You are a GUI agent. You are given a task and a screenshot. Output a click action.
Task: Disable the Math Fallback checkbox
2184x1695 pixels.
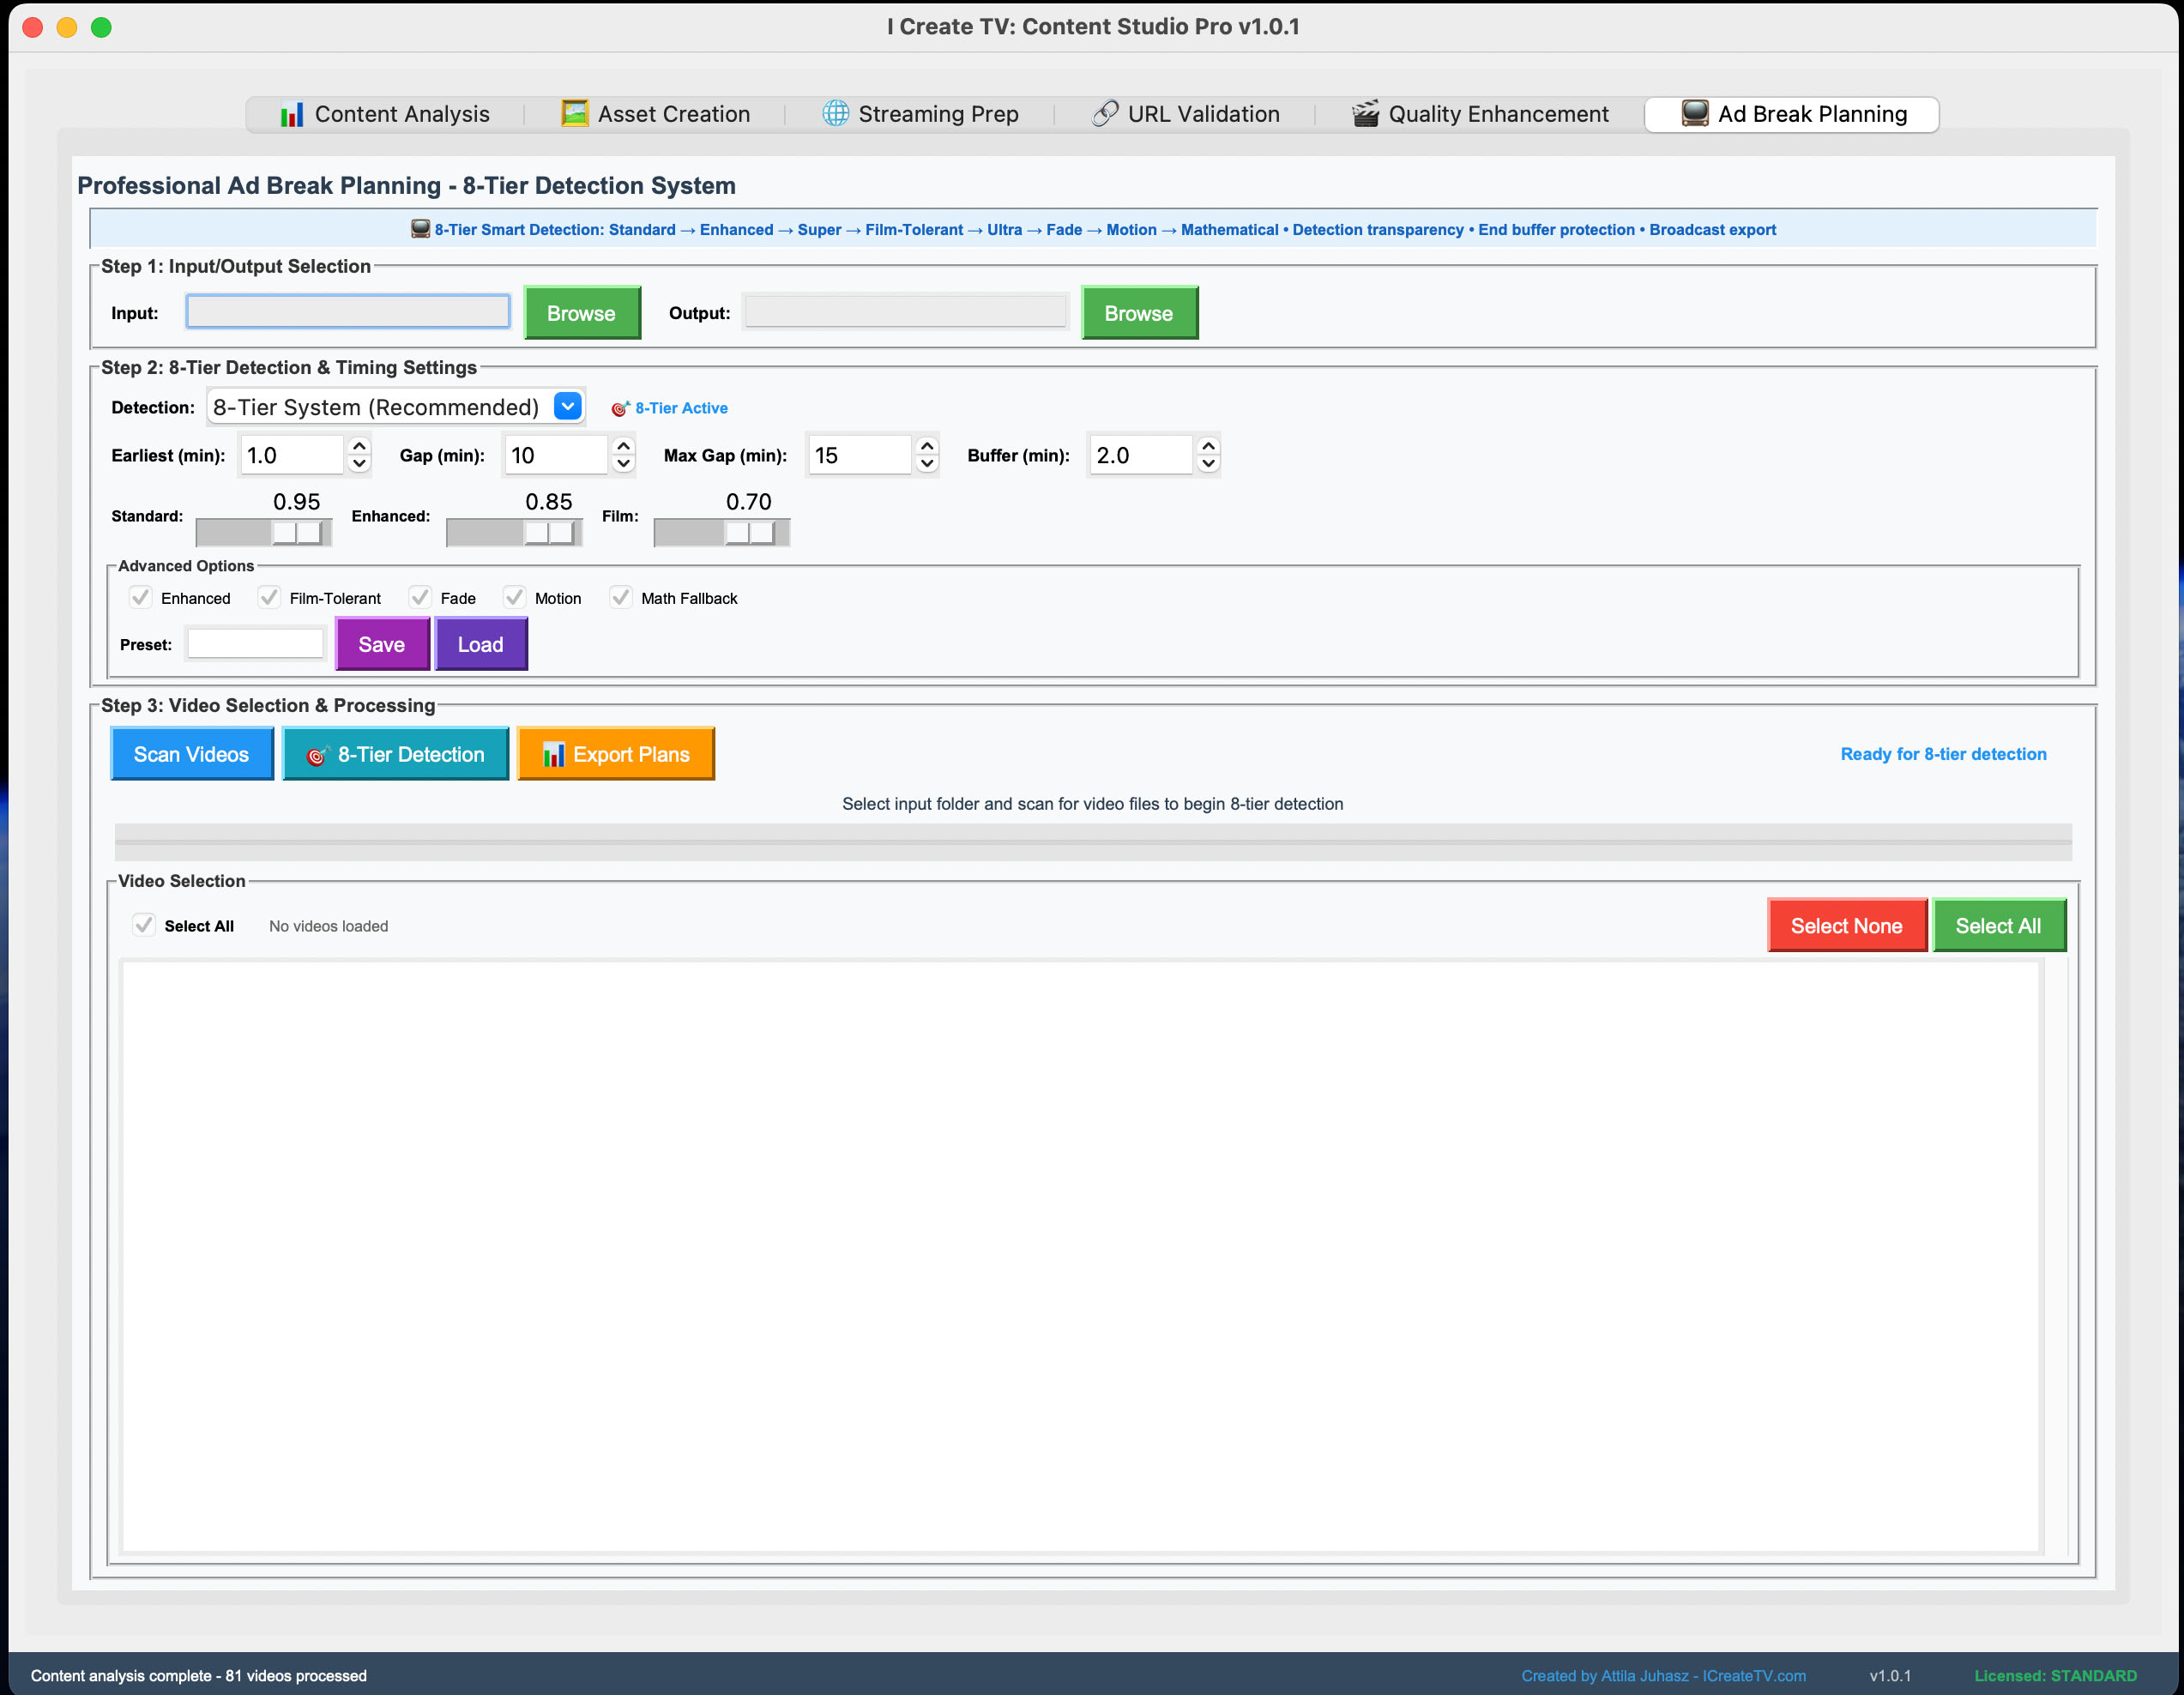(621, 598)
